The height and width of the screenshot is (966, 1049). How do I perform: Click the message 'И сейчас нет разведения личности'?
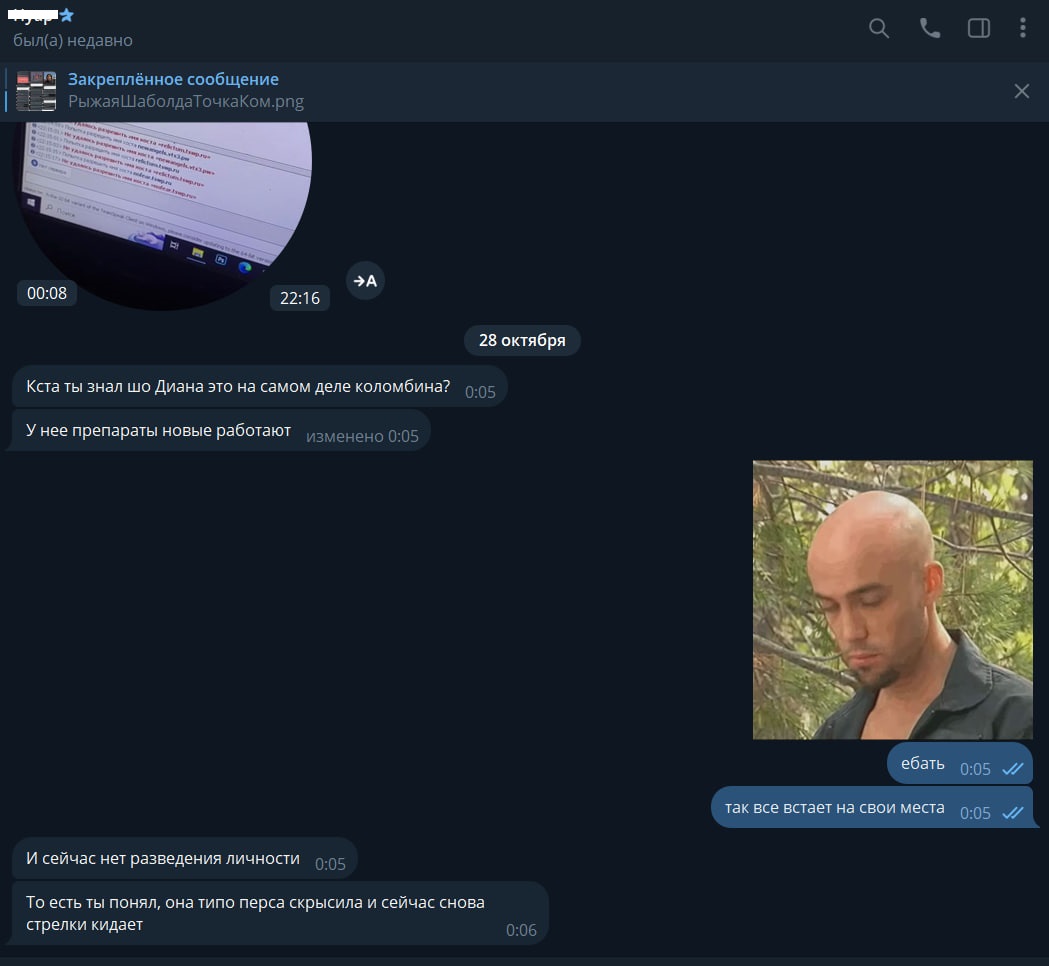click(163, 859)
